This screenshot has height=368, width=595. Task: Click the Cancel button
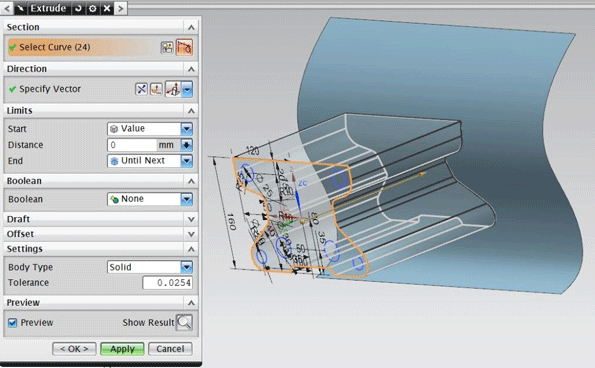[x=170, y=349]
